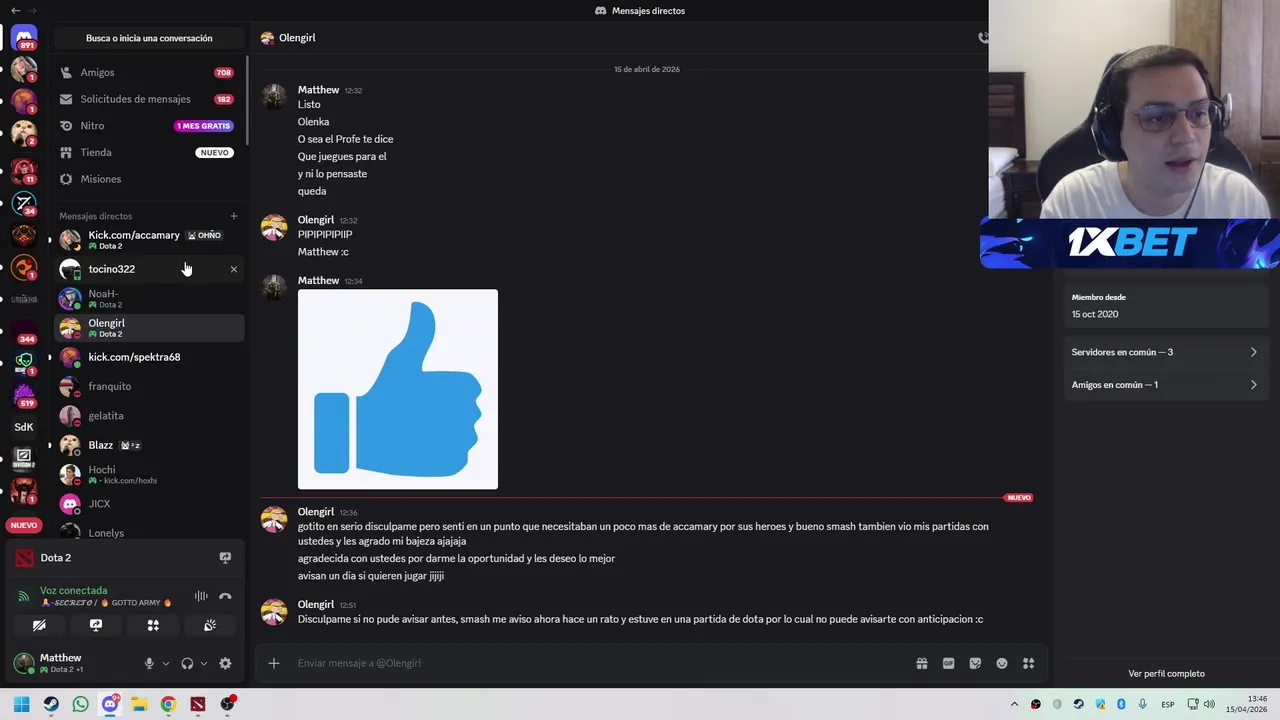This screenshot has width=1280, height=720.
Task: Open Matthew's user profile panel
Action: pos(72,663)
